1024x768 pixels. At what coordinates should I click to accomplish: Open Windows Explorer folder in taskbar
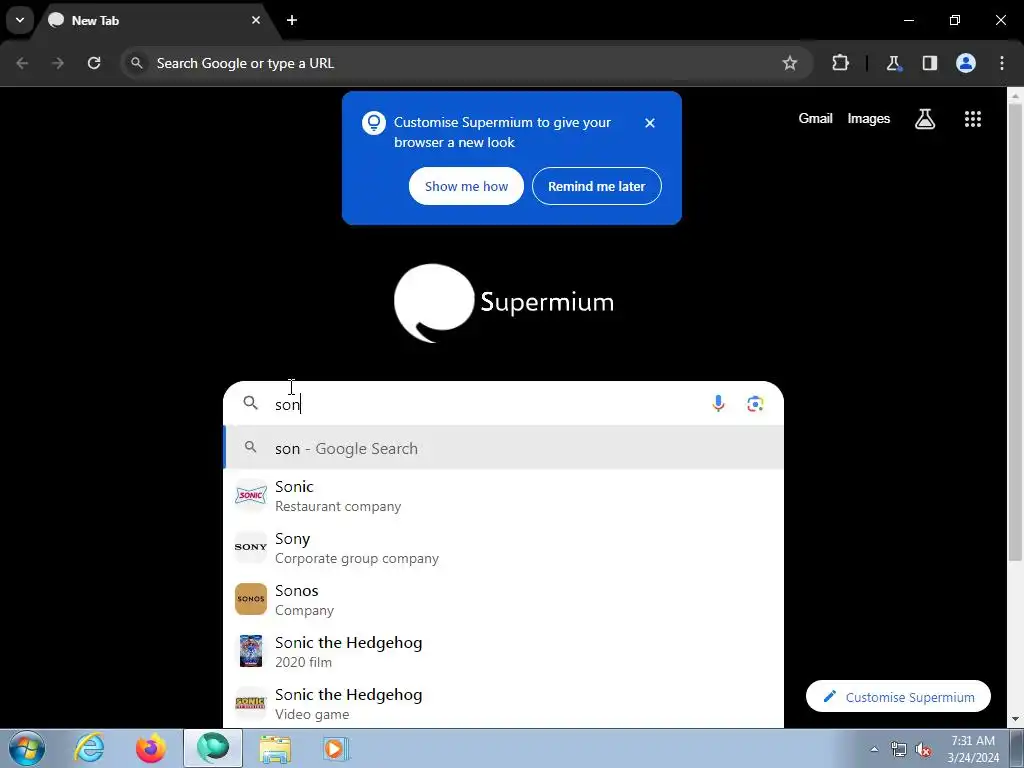pos(275,748)
